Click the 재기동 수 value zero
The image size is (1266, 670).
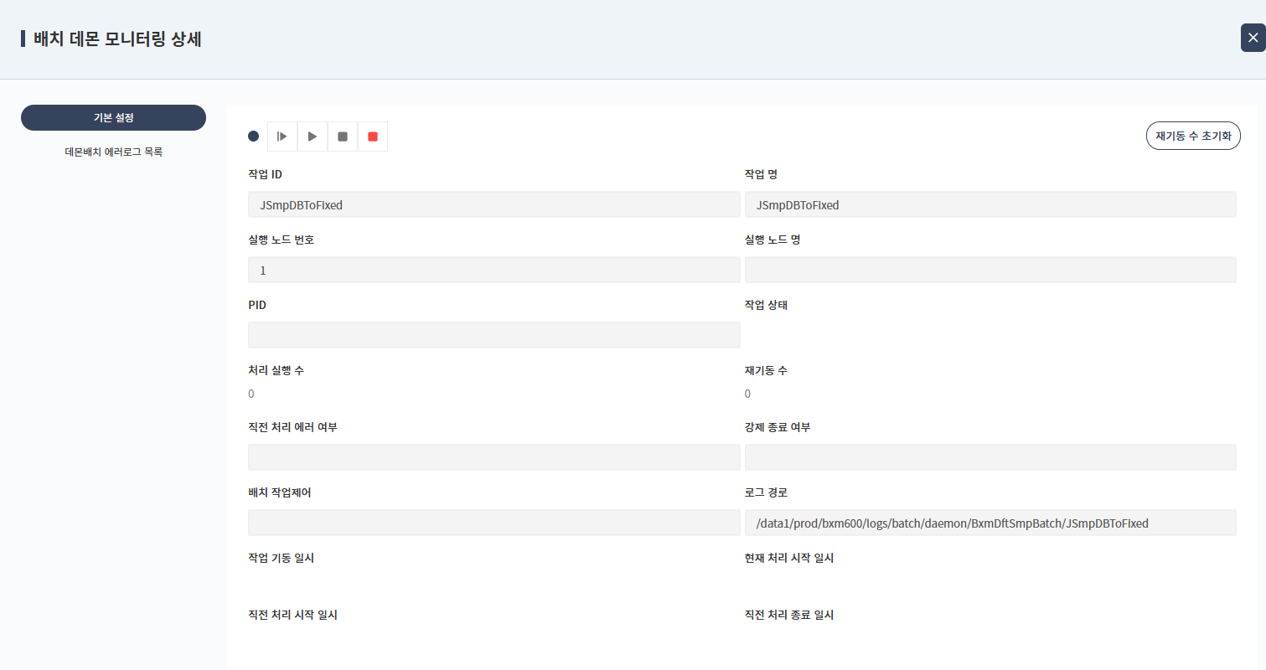[x=748, y=394]
